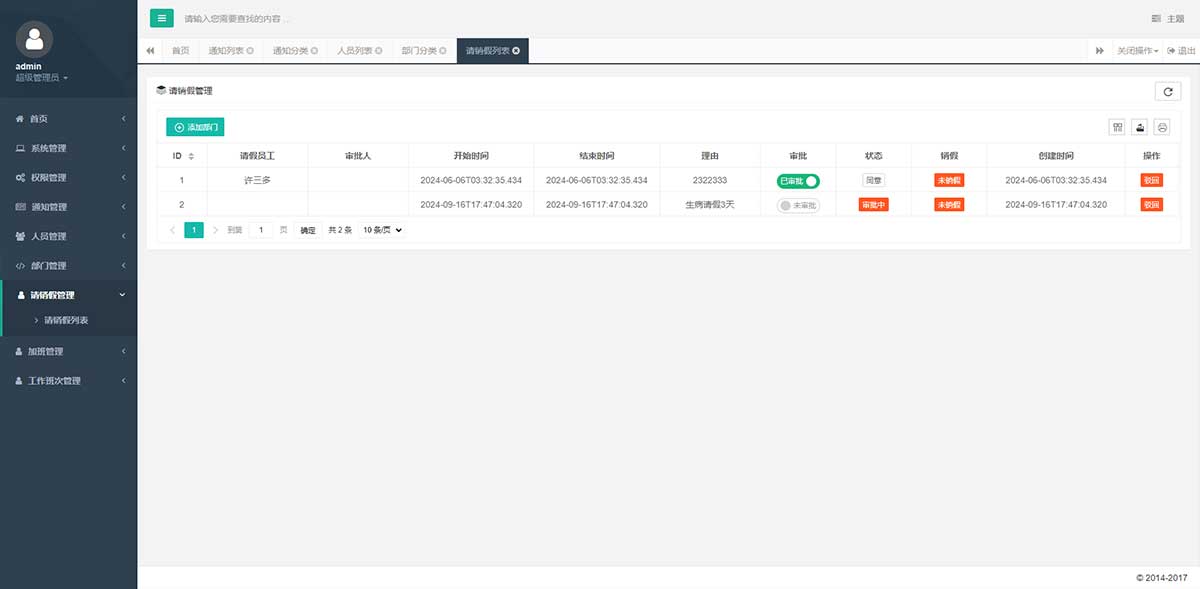Open the 10条/页 page size dropdown
The width and height of the screenshot is (1200, 589).
pos(383,230)
